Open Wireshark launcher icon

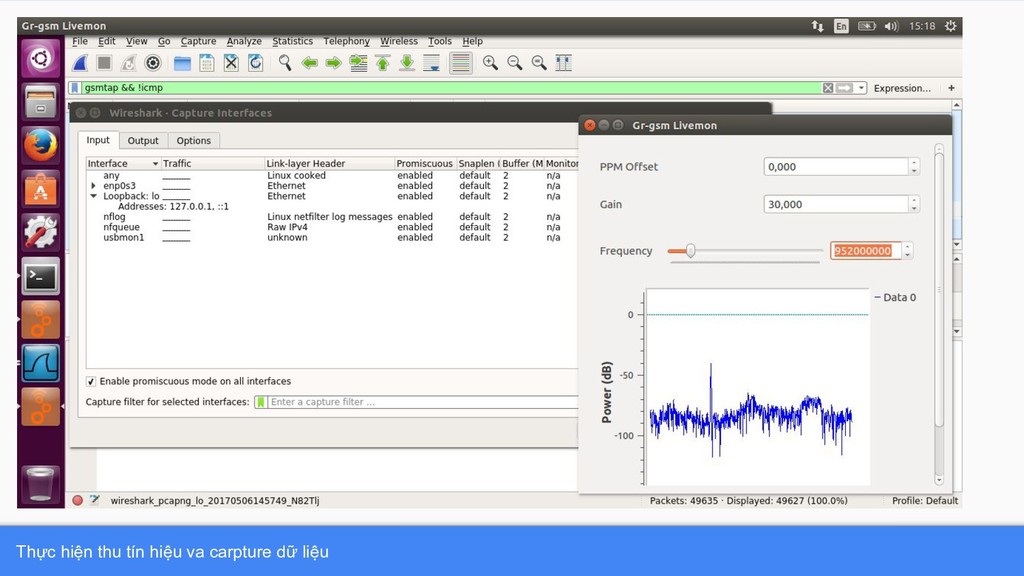[x=40, y=363]
